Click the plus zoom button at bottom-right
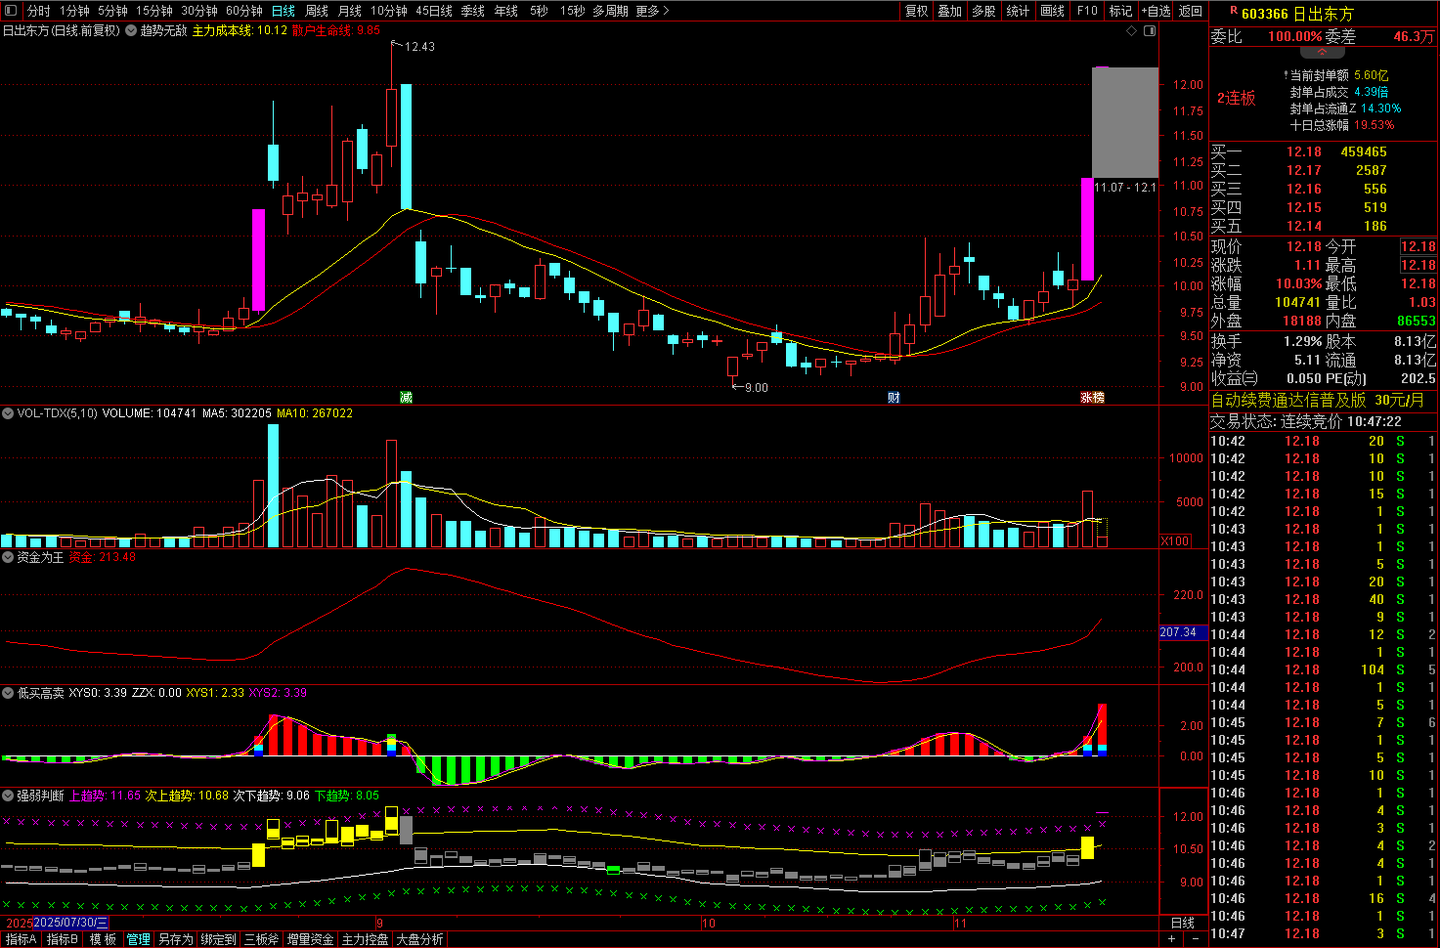Screen dimensions: 1440x948 [x=1171, y=939]
